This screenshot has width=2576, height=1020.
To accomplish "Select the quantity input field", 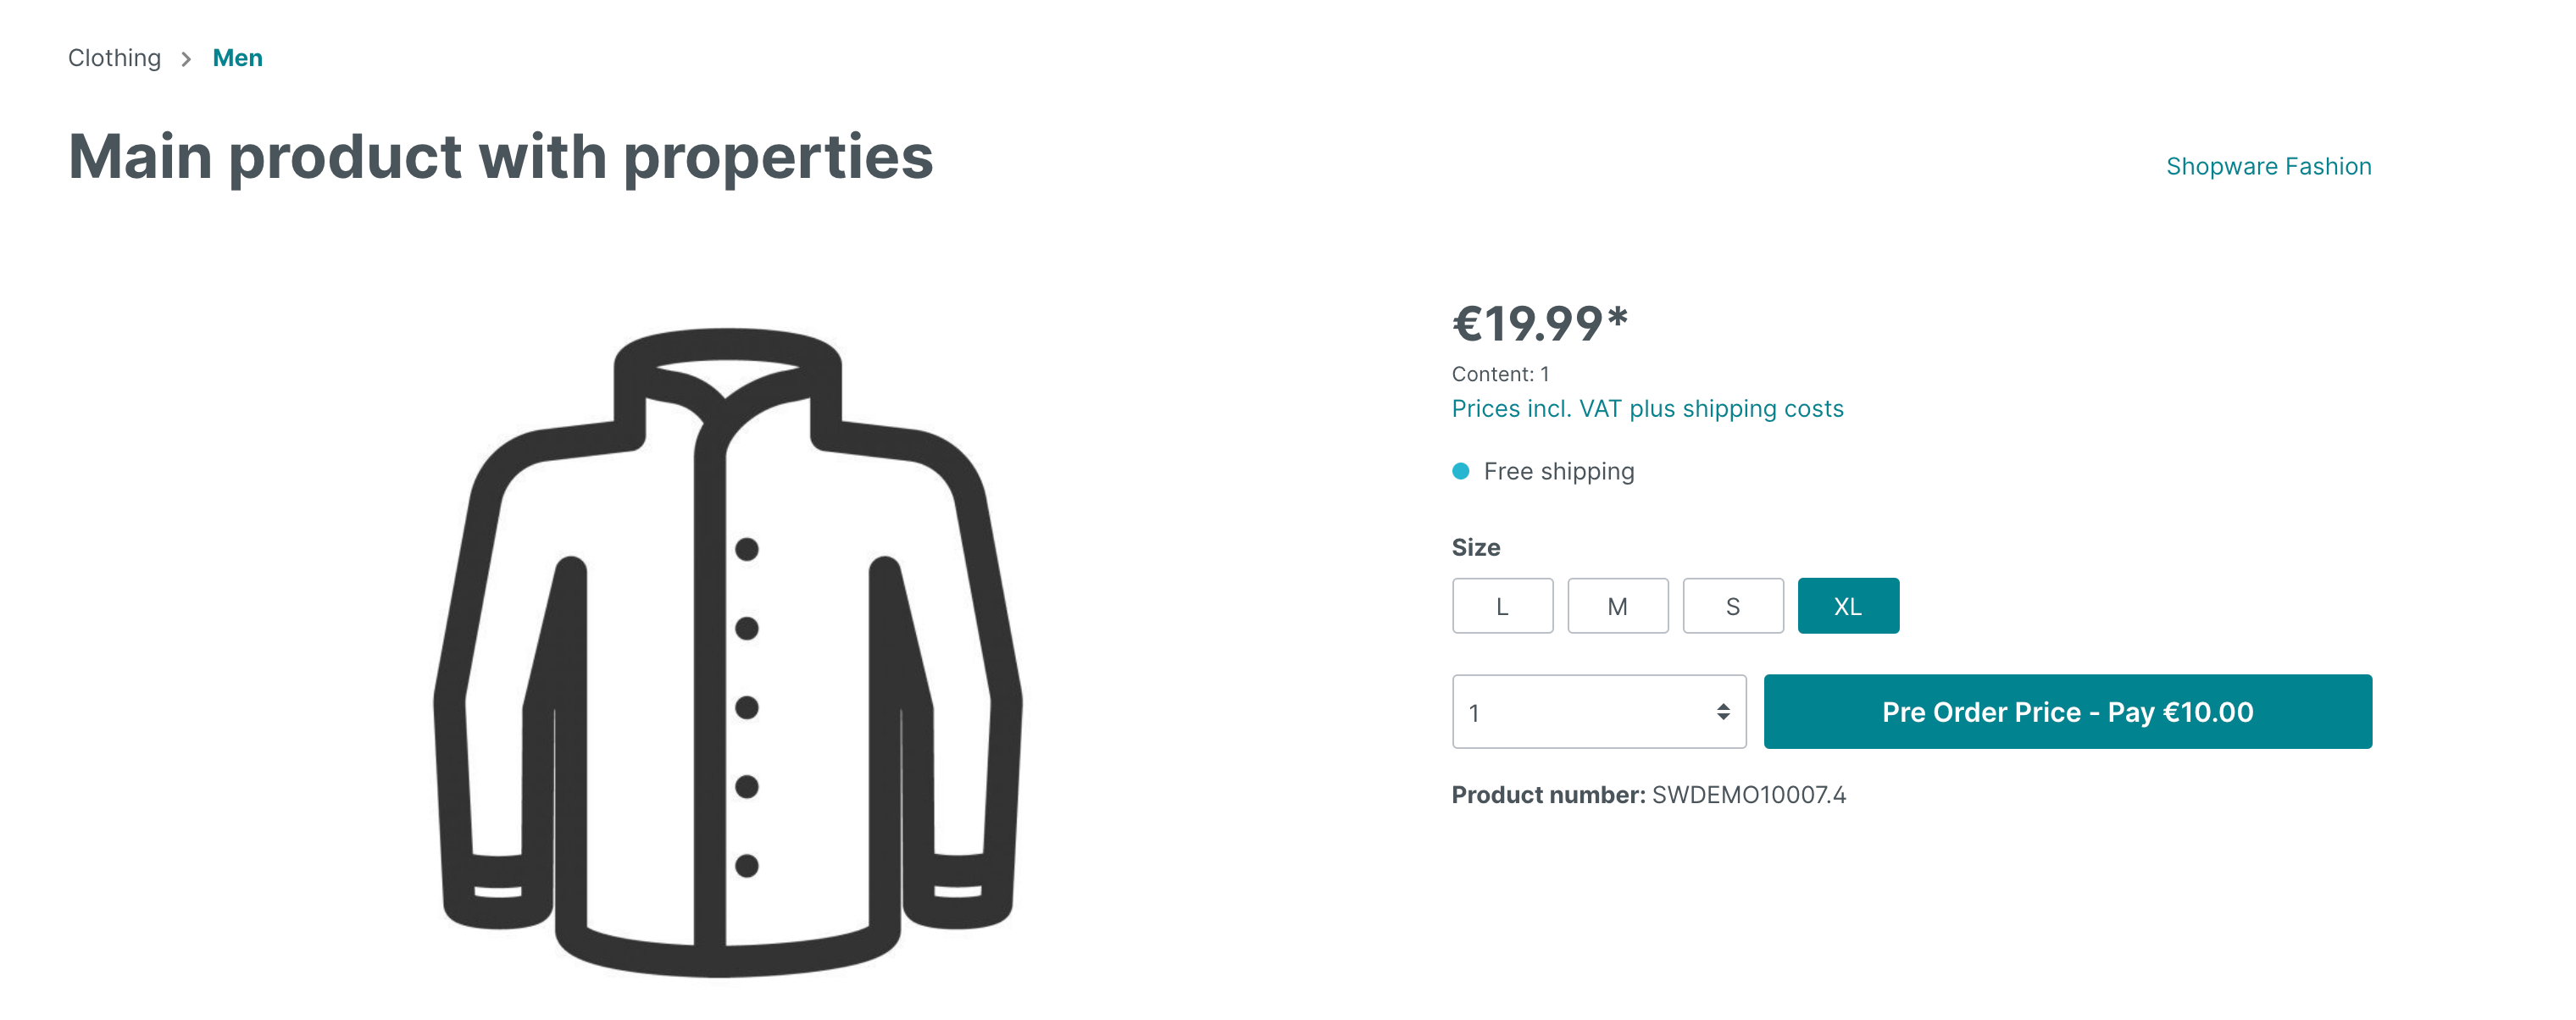I will 1560,712.
